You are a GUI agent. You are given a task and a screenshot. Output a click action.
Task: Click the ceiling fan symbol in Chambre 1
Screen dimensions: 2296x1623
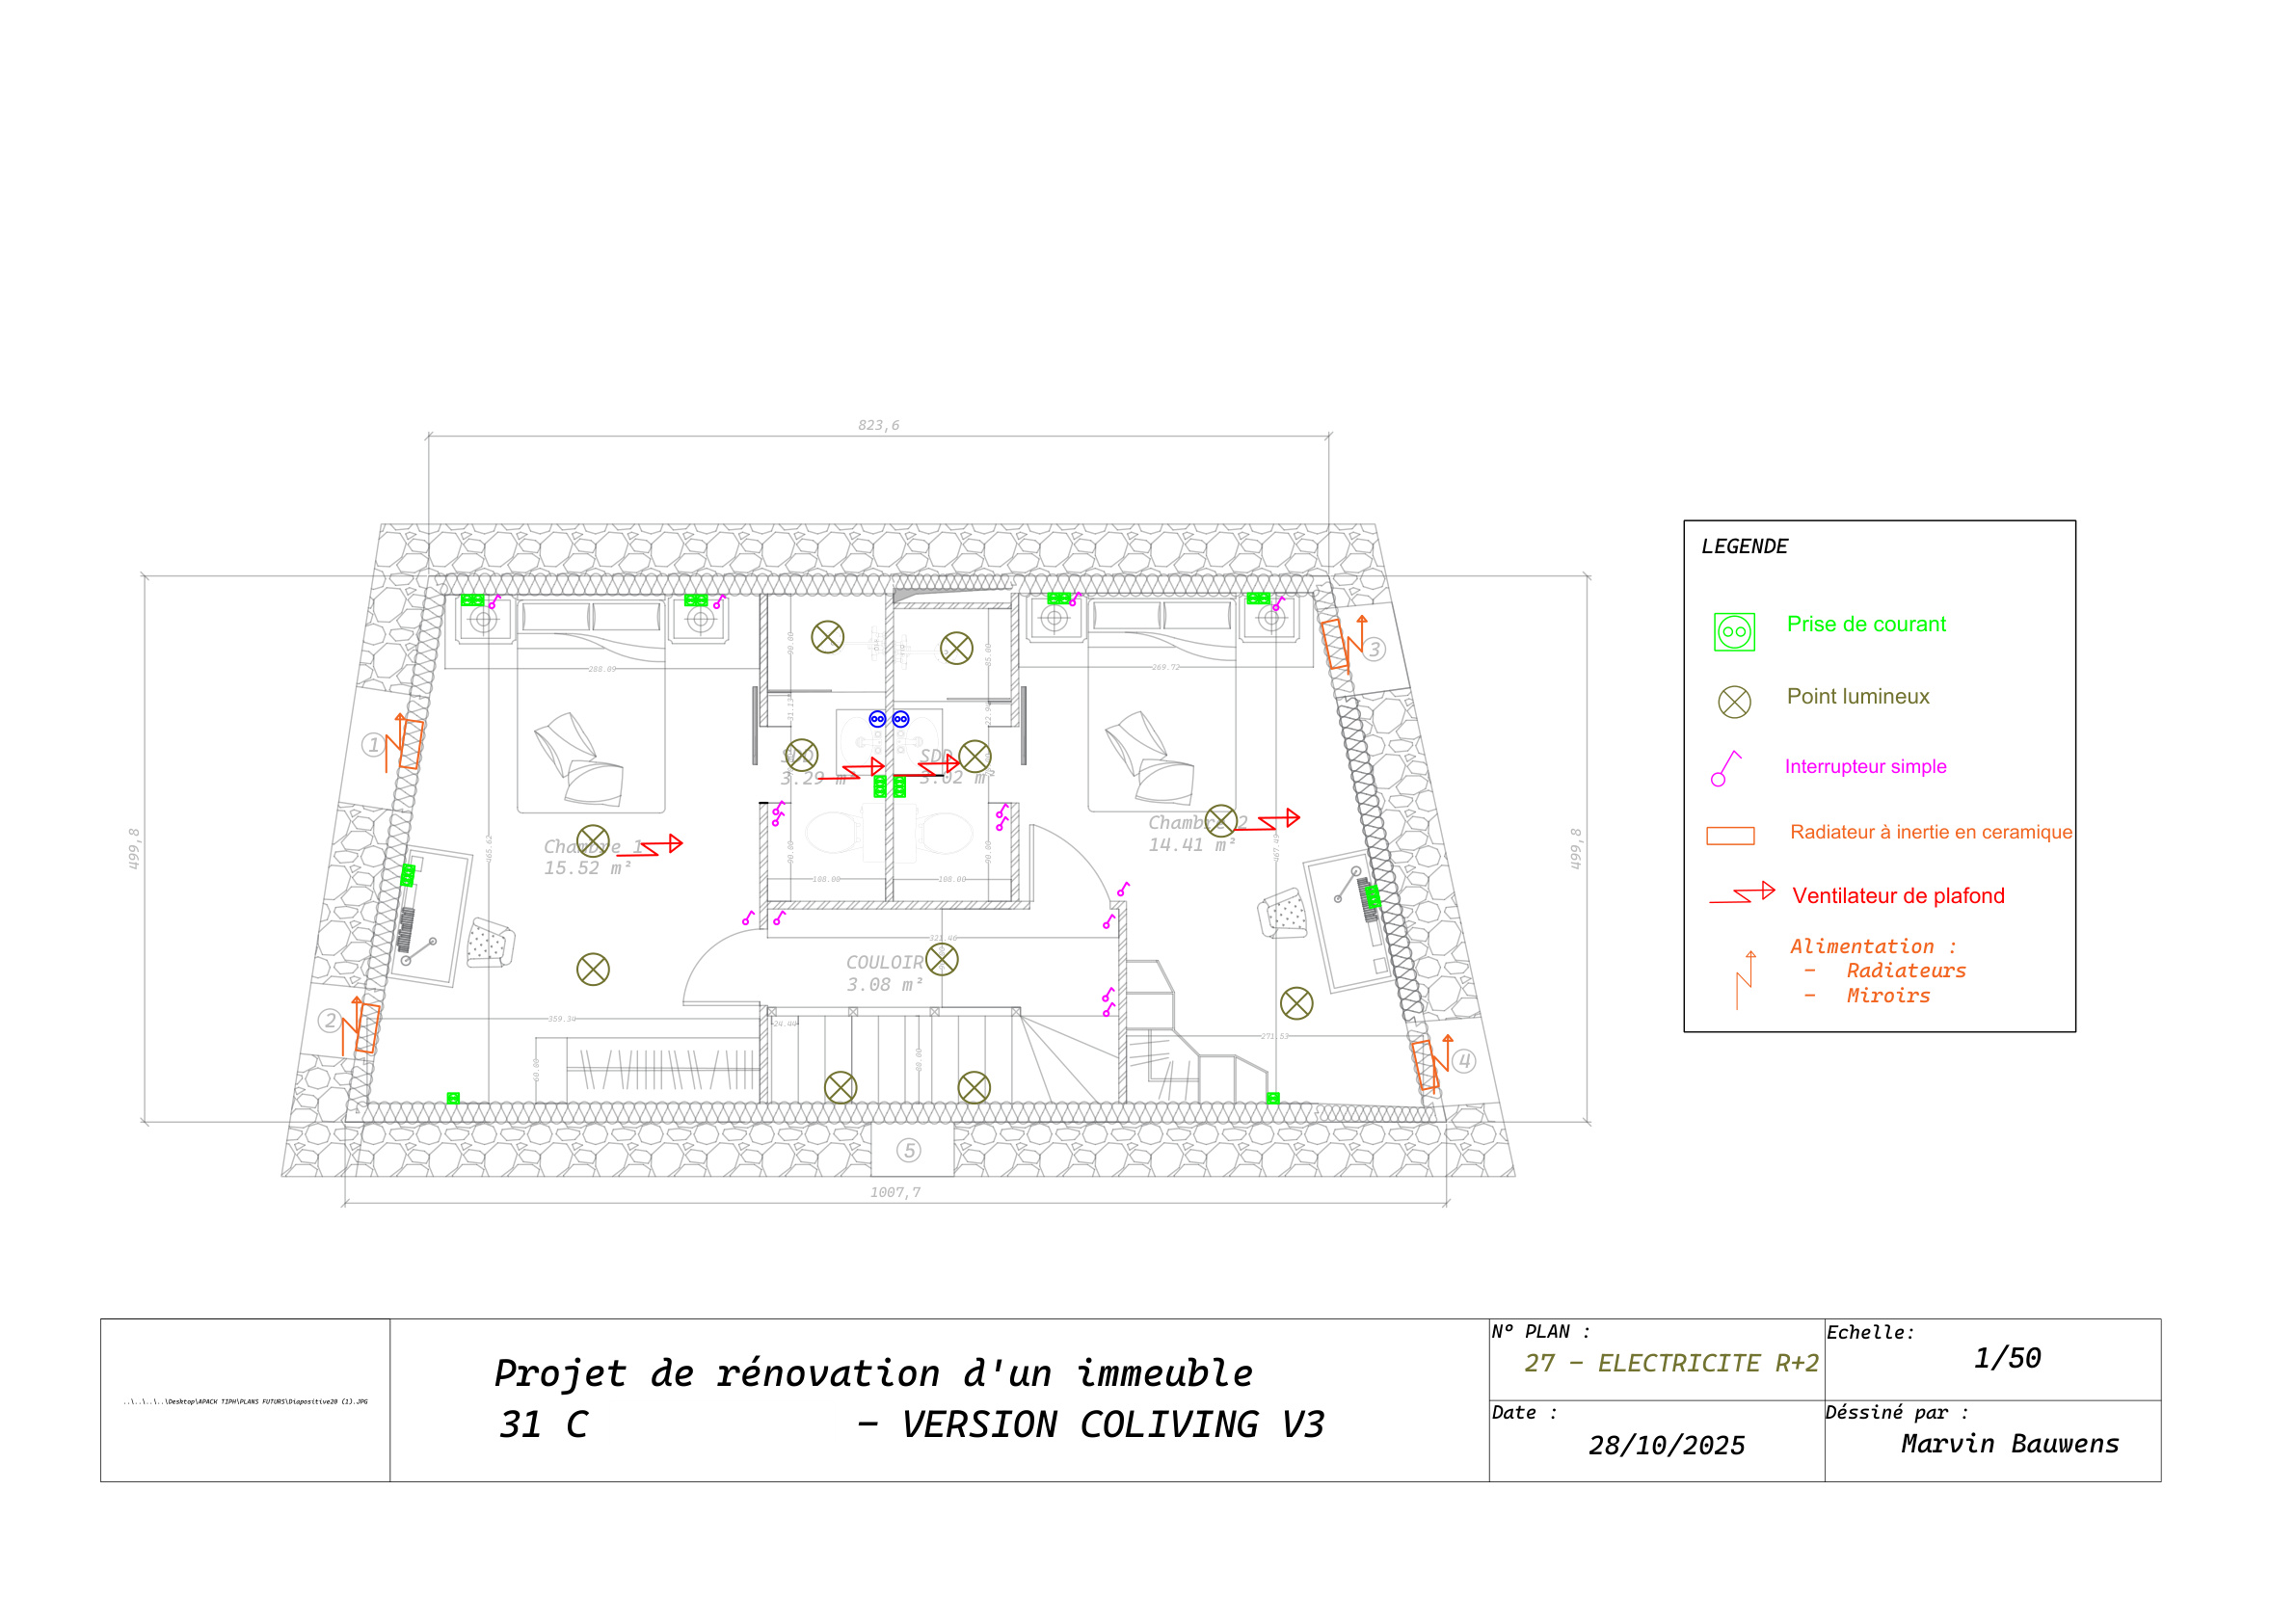[x=662, y=845]
